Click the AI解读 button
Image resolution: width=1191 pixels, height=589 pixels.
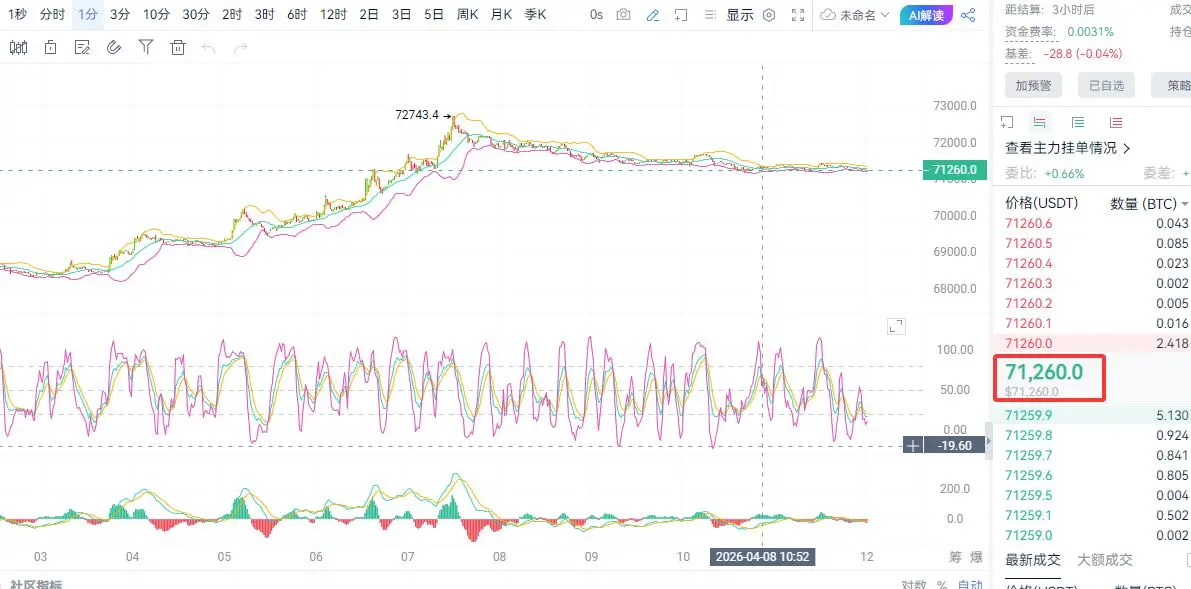pyautogui.click(x=926, y=14)
